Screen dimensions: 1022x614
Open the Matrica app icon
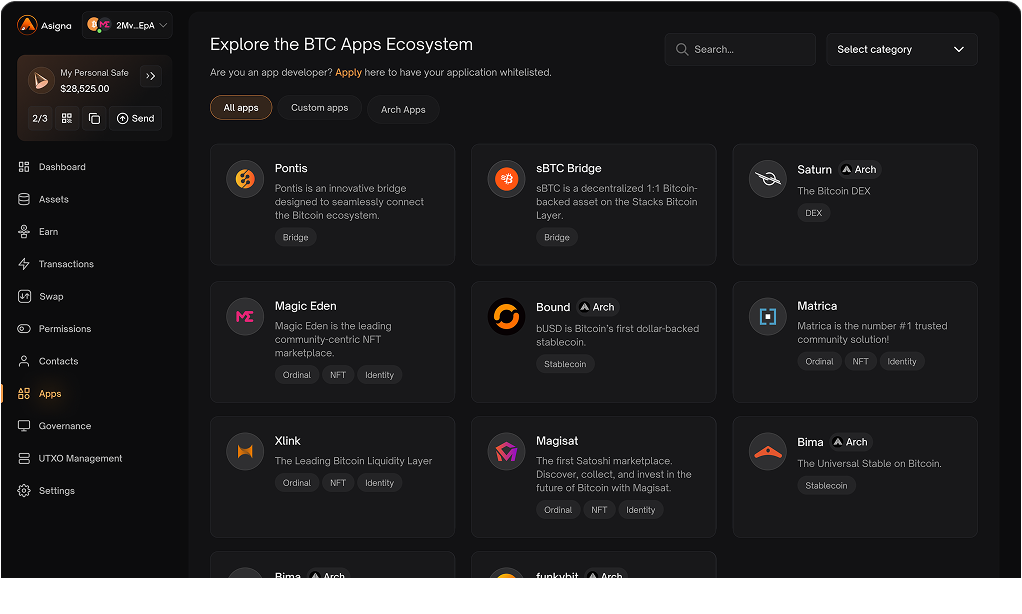(x=767, y=316)
